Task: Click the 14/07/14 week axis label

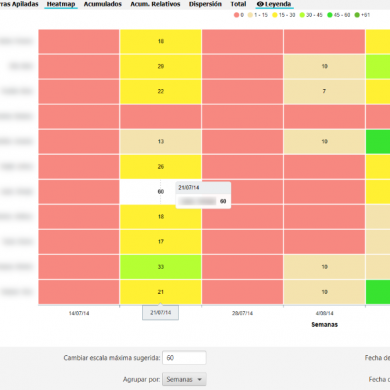Action: pyautogui.click(x=79, y=313)
